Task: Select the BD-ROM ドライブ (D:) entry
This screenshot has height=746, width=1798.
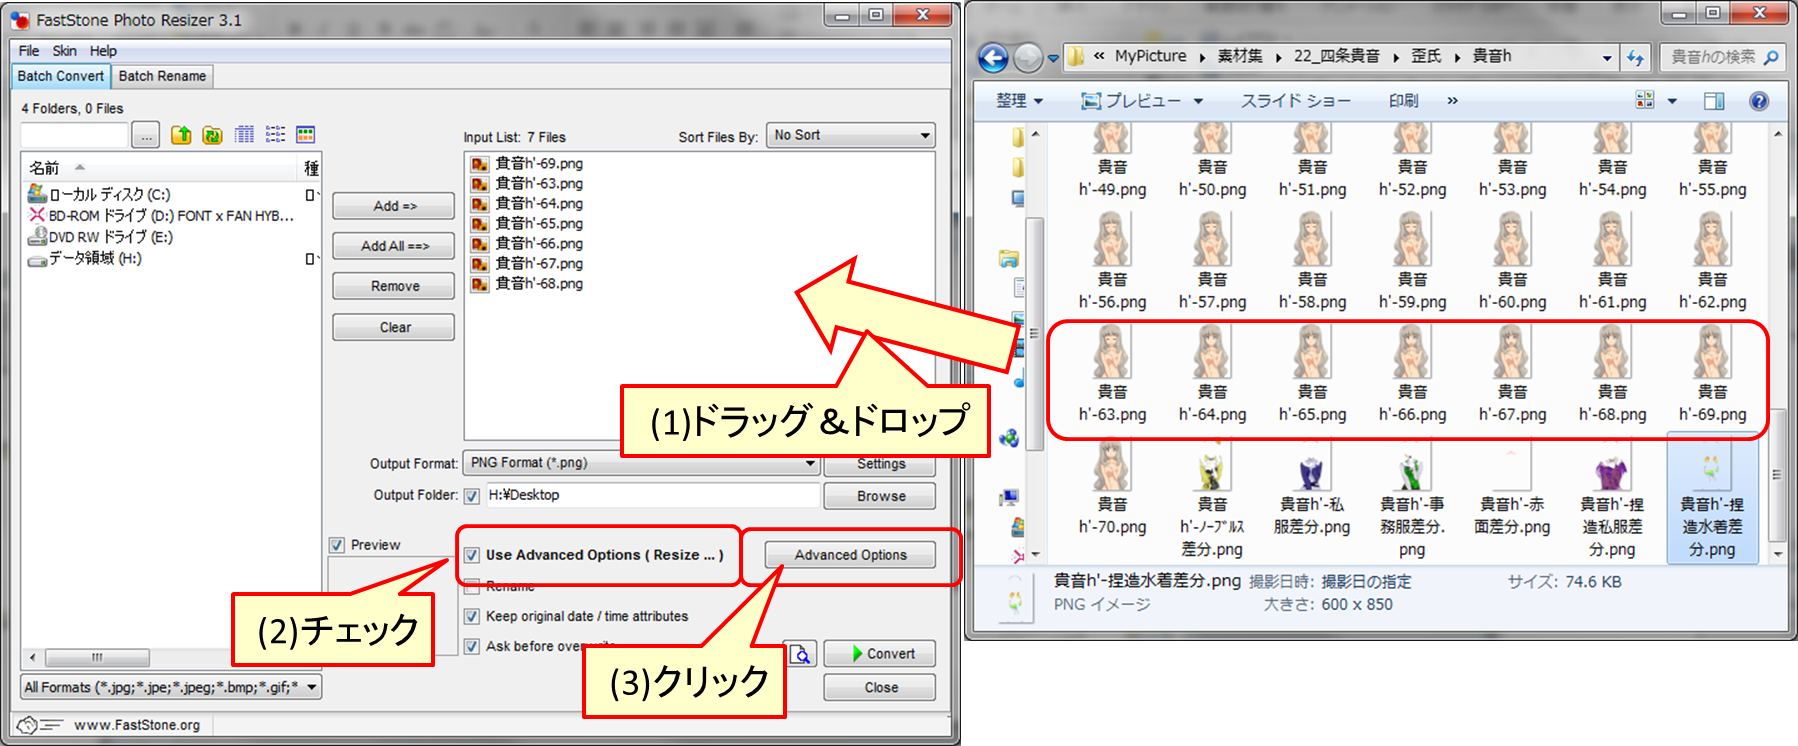Action: tap(160, 215)
